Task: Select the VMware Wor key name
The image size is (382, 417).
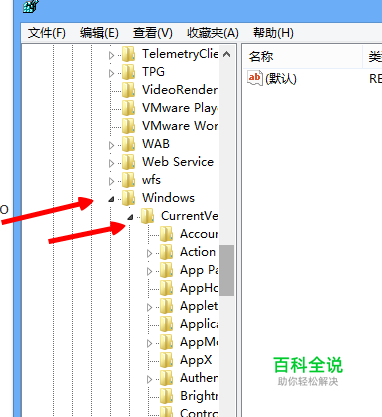Action: coord(180,126)
